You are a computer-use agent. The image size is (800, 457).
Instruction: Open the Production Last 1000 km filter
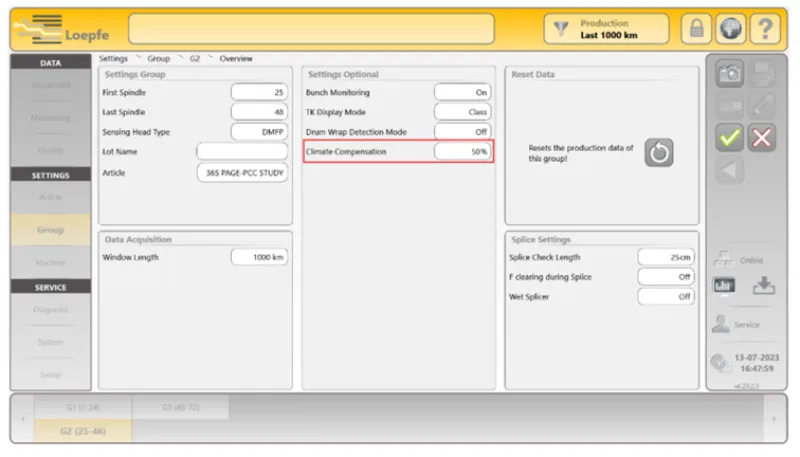606,29
